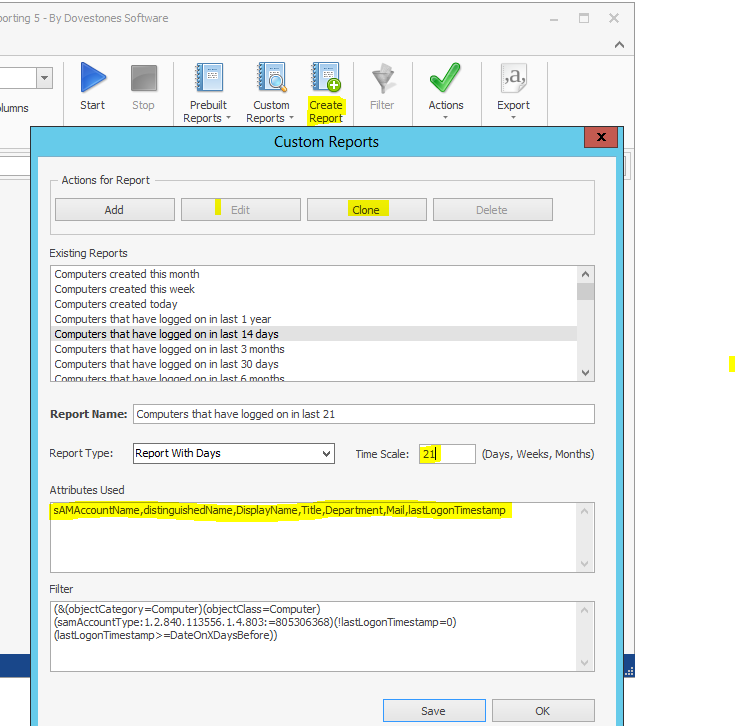Click the Filter funnel icon
735x726 pixels.
(x=382, y=78)
